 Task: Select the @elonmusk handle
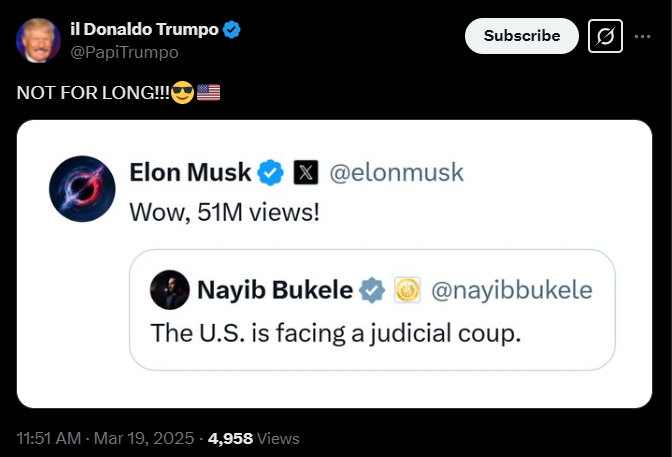tap(396, 172)
